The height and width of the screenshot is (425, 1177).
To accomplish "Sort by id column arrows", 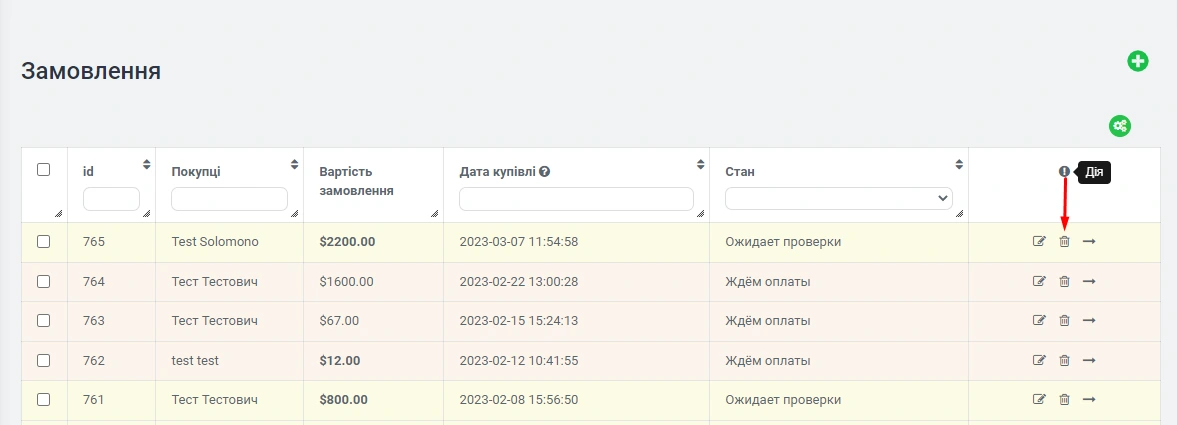I will click(x=147, y=164).
